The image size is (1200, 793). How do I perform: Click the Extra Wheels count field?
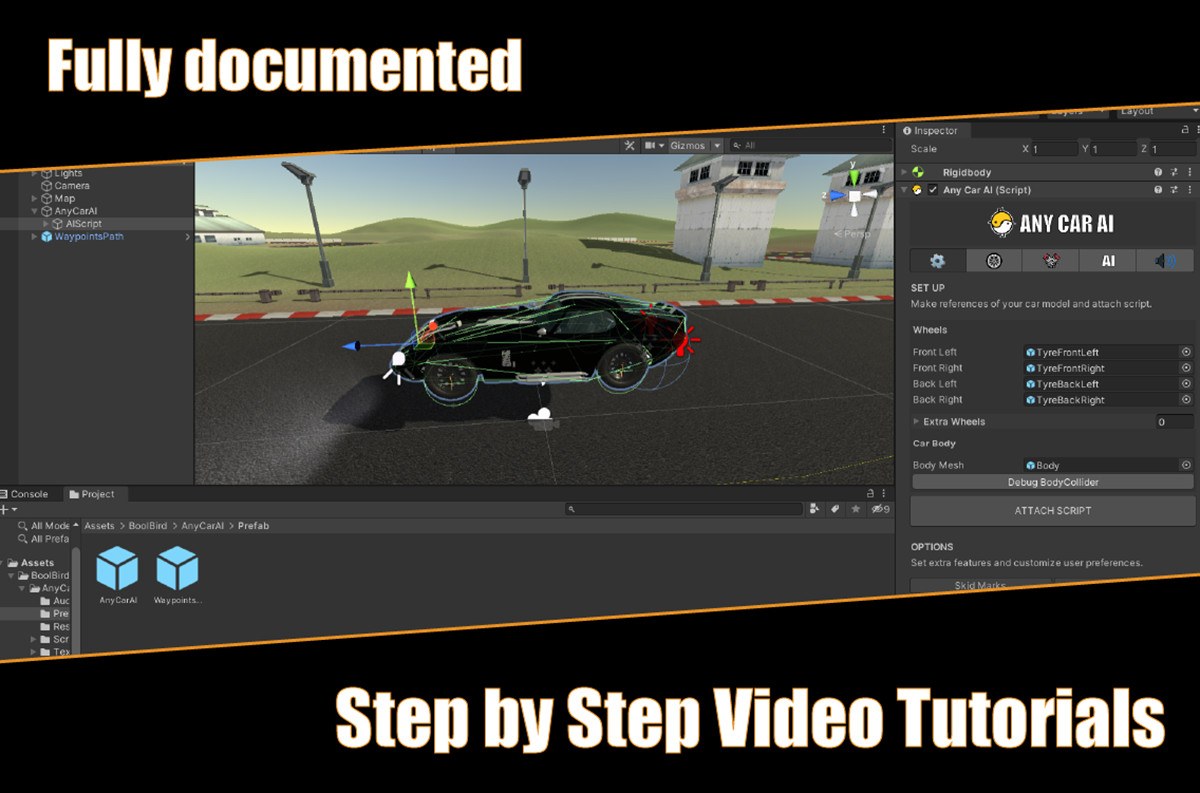(1174, 422)
